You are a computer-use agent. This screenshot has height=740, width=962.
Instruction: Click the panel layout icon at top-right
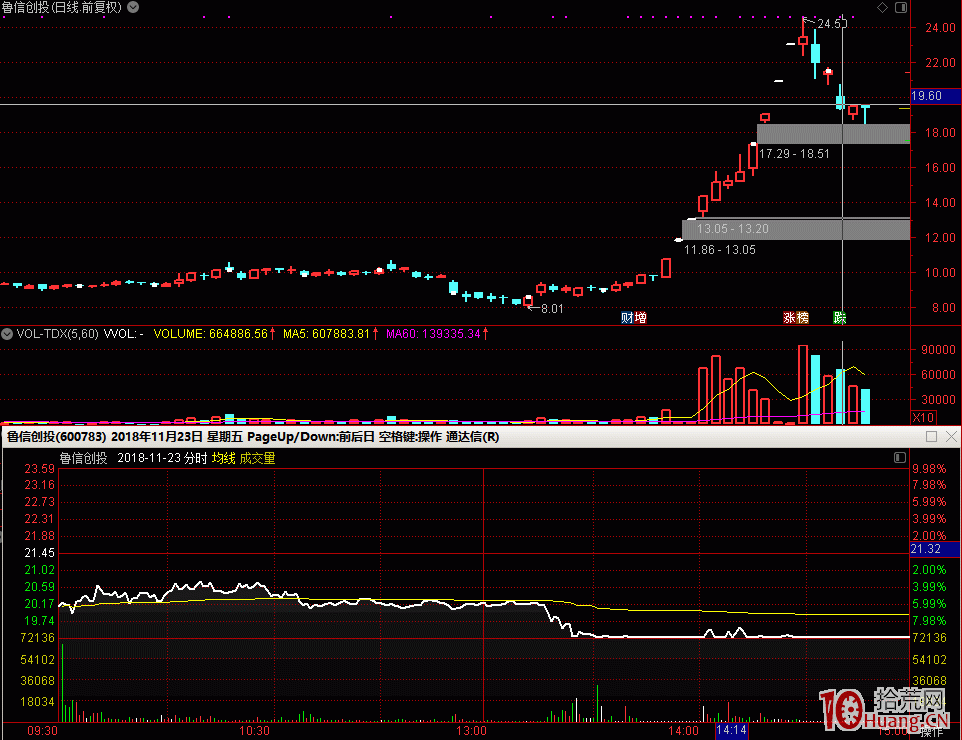point(899,7)
